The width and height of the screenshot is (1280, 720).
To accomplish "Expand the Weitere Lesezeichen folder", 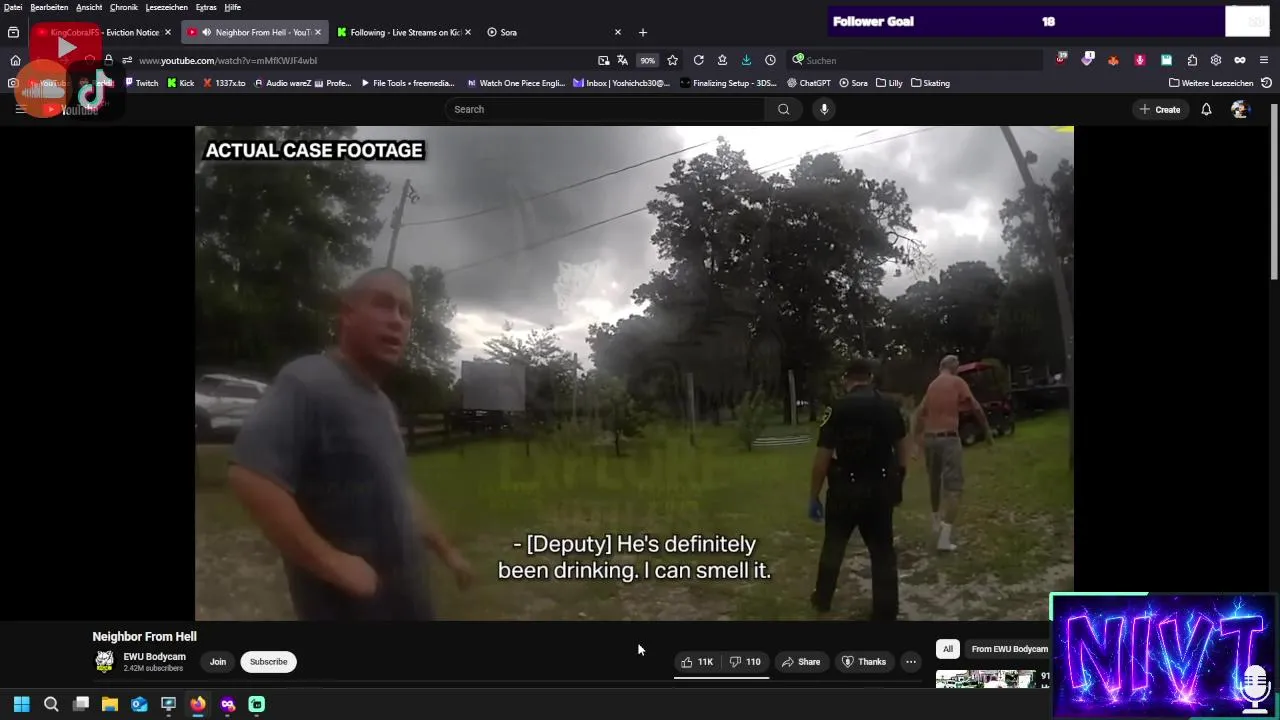I will pyautogui.click(x=1211, y=83).
